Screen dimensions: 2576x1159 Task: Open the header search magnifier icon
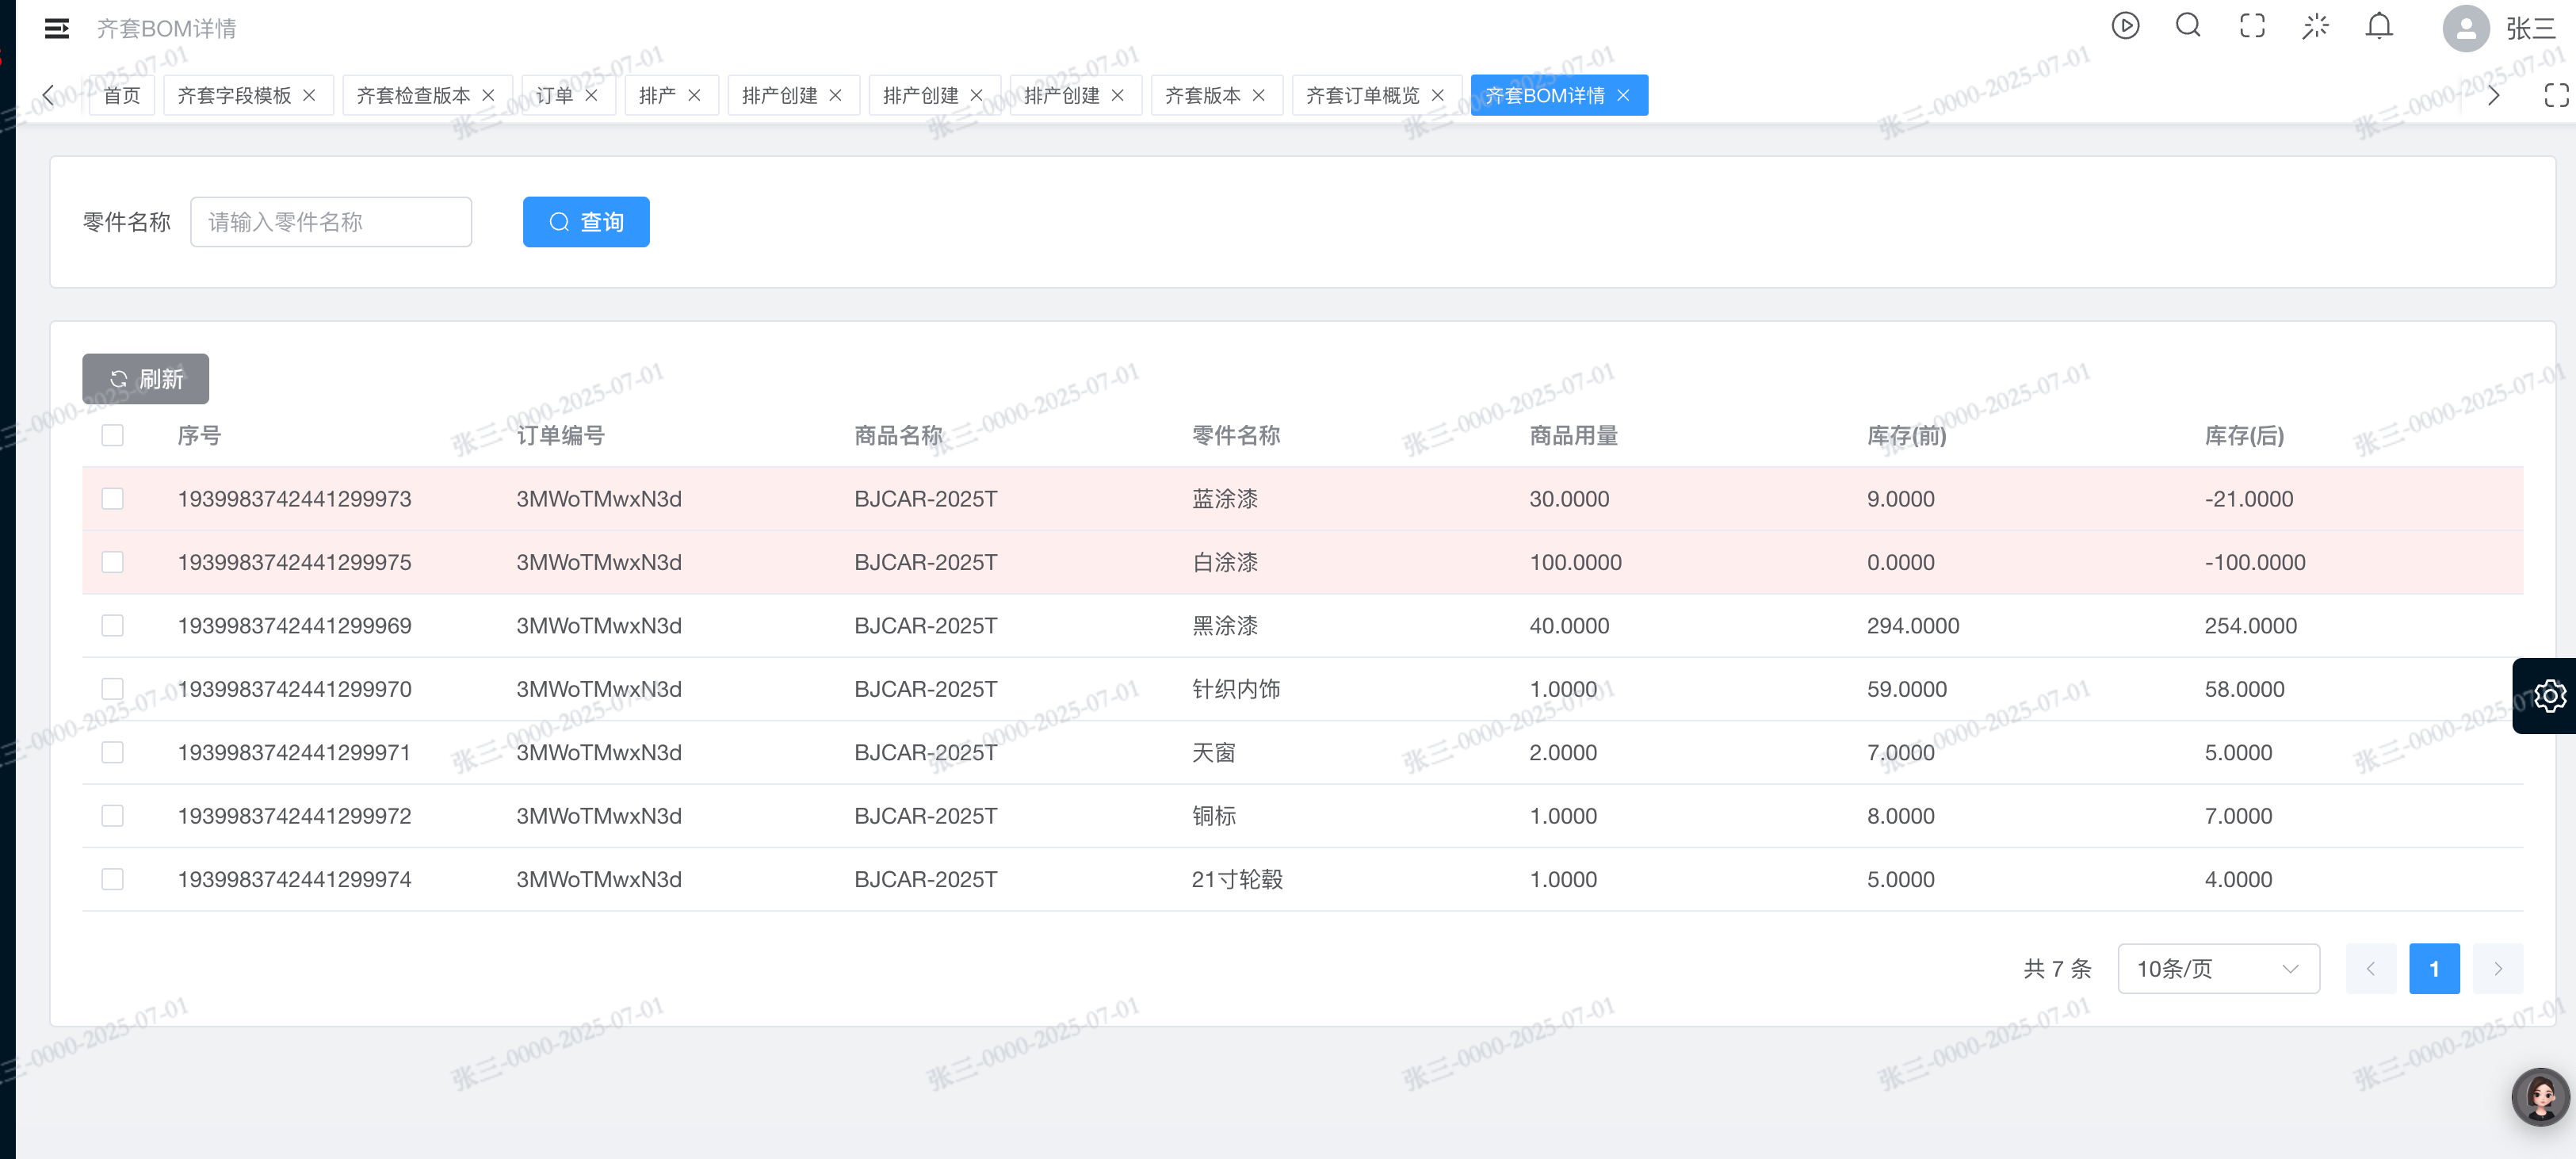click(x=2188, y=26)
